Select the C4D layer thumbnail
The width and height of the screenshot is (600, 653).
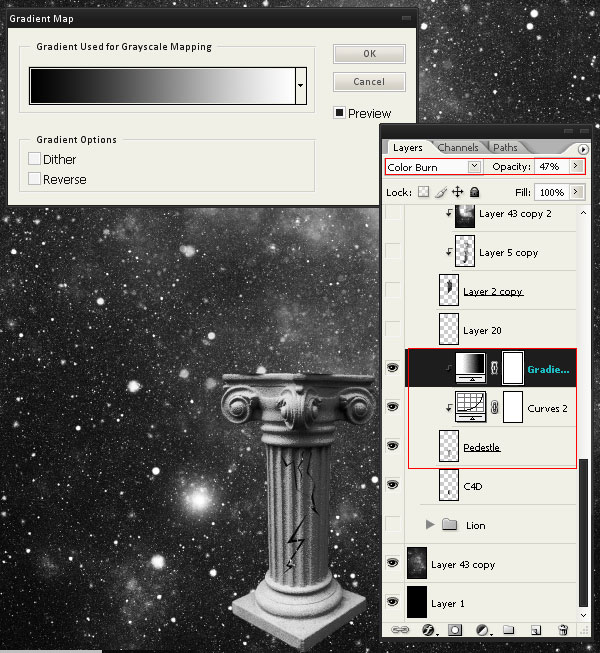pos(449,485)
